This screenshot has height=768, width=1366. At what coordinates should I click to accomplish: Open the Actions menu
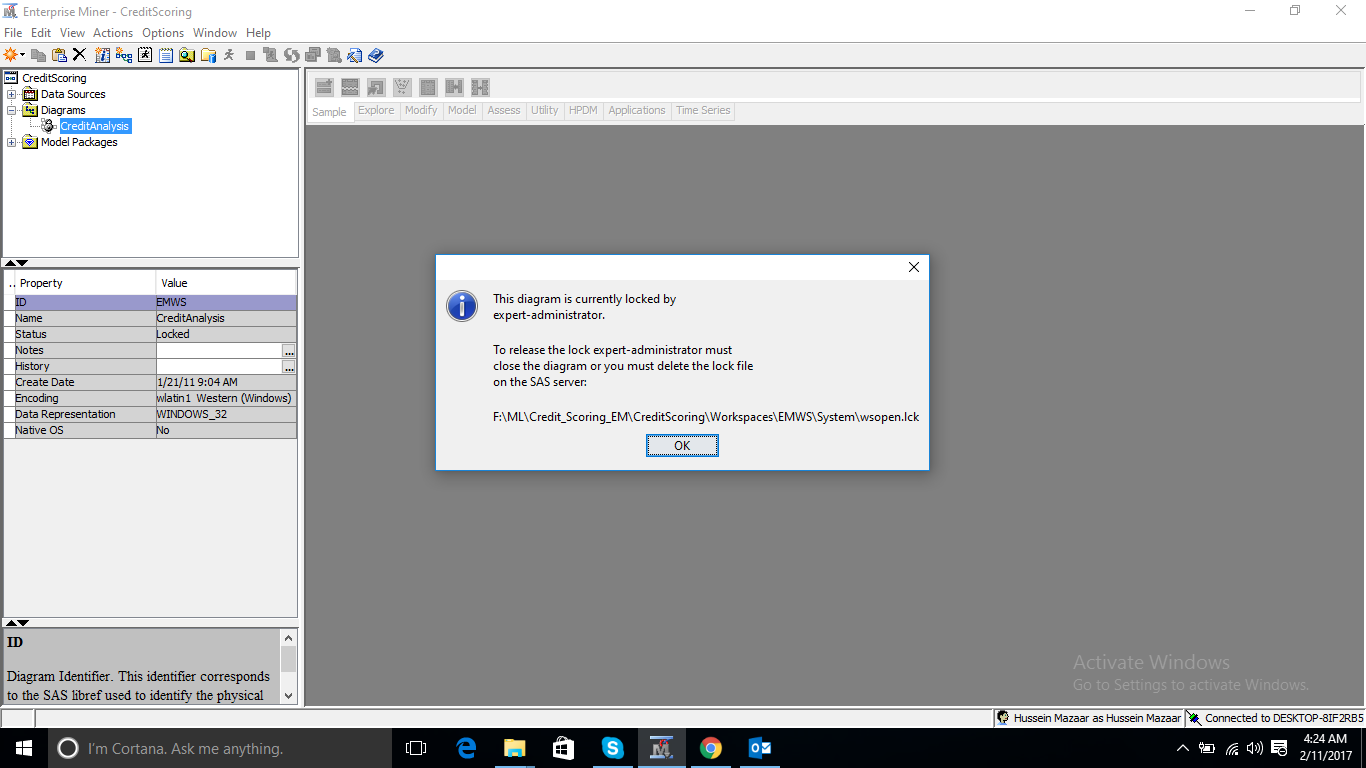[113, 33]
